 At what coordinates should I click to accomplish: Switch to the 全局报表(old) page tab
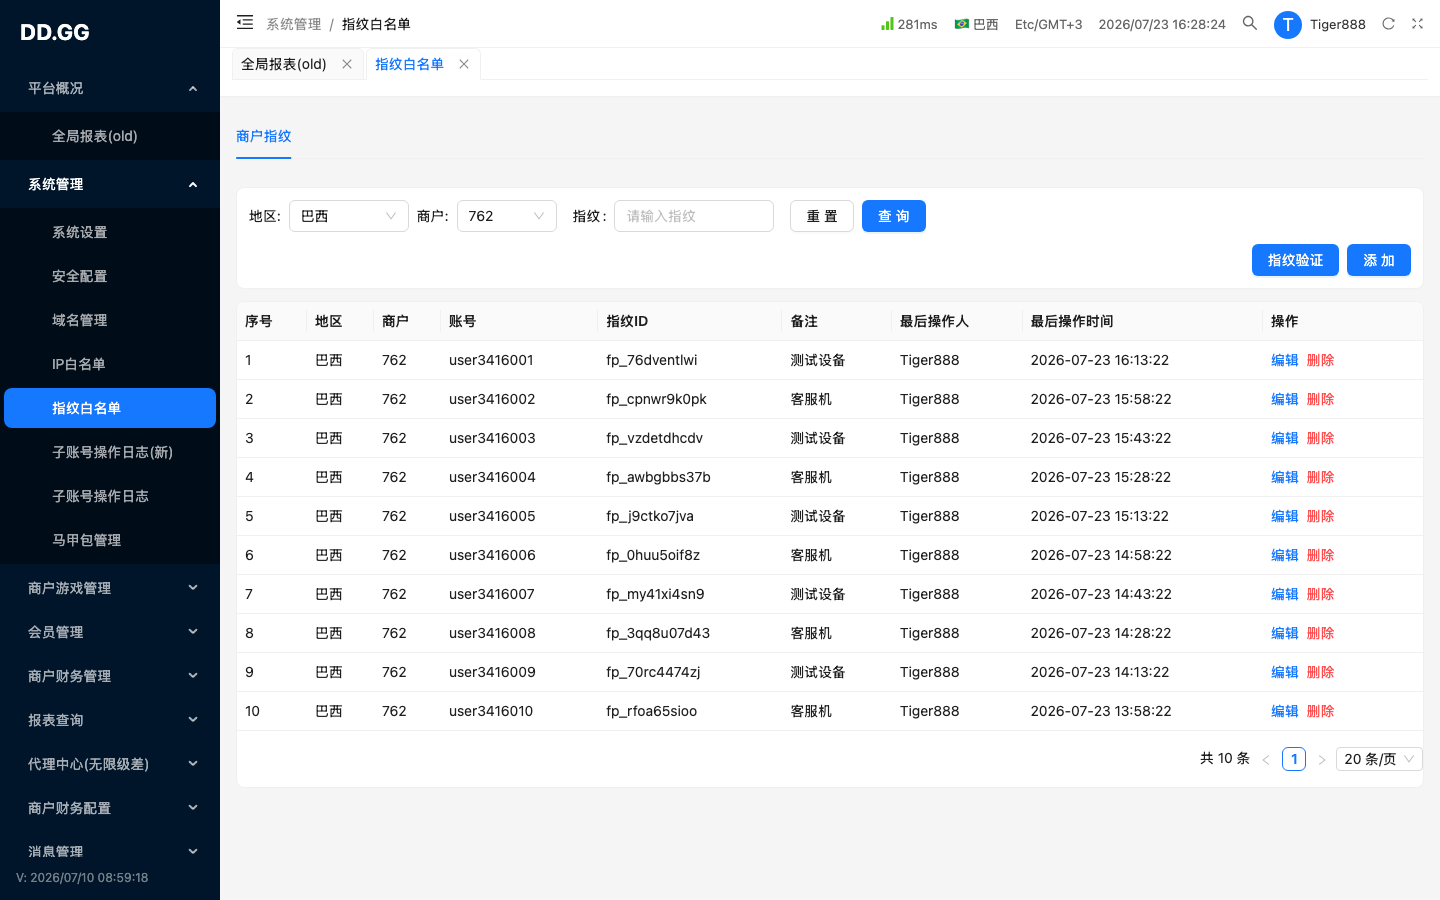tap(284, 64)
